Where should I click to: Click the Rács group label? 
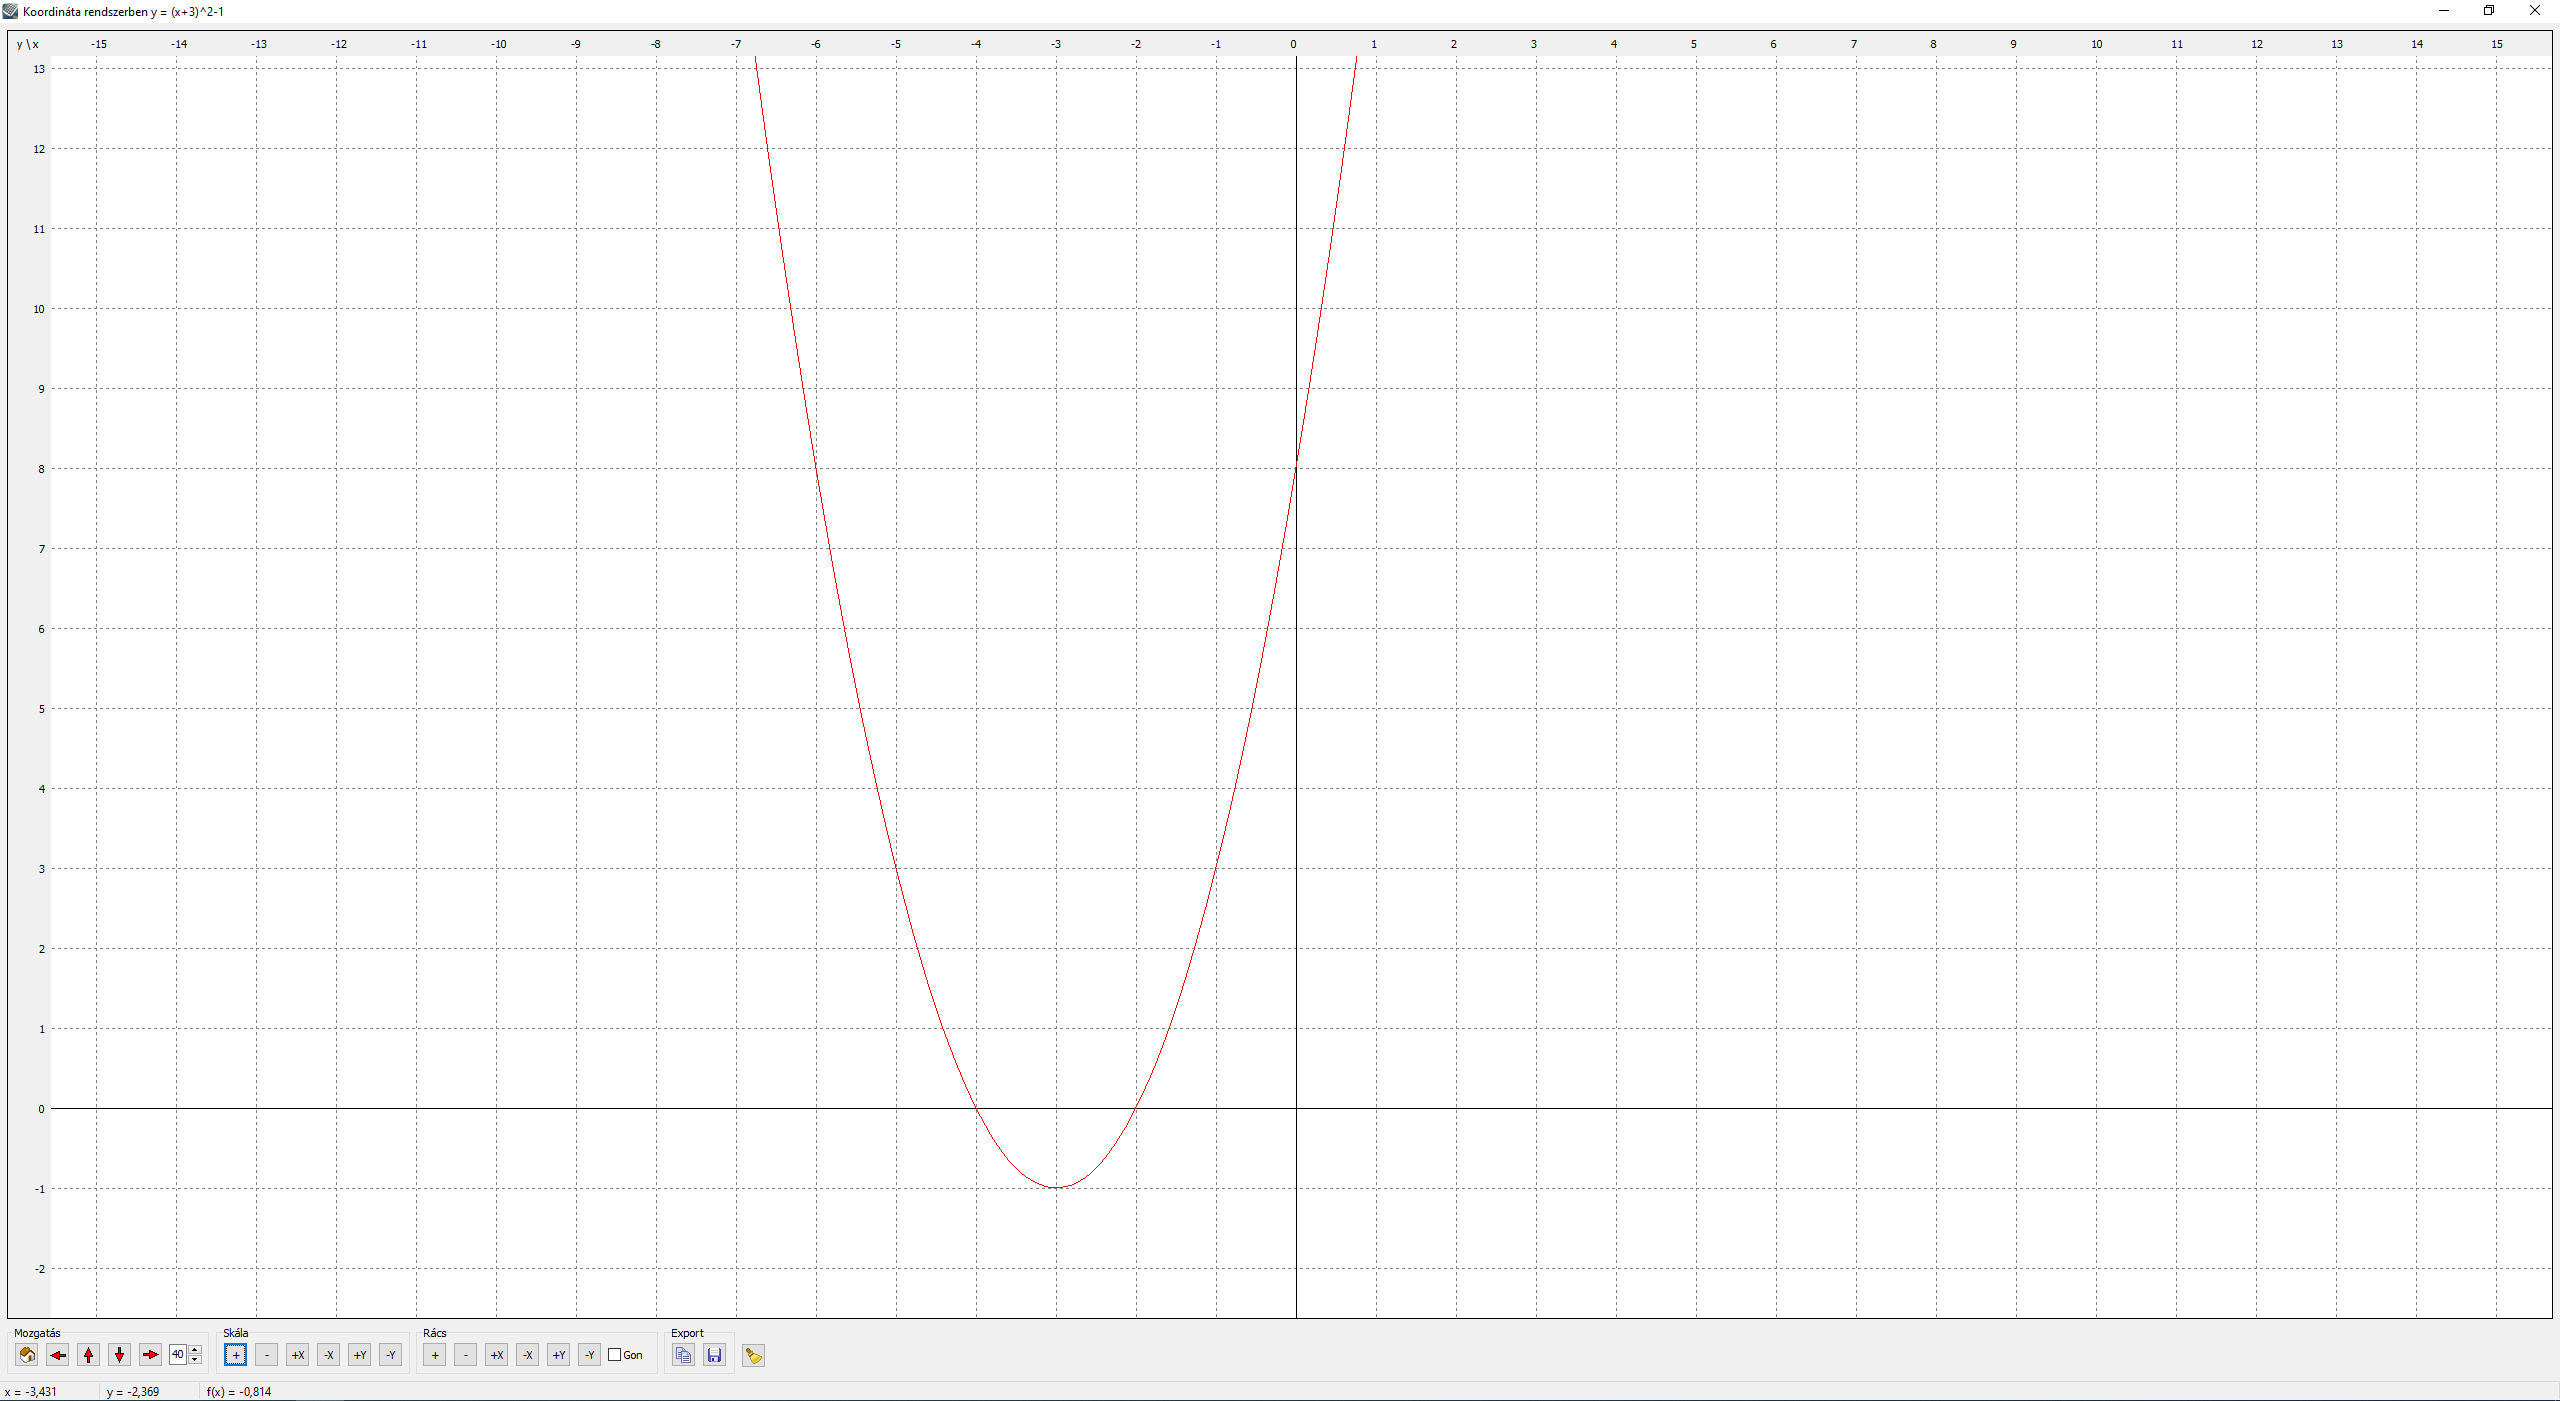coord(435,1333)
